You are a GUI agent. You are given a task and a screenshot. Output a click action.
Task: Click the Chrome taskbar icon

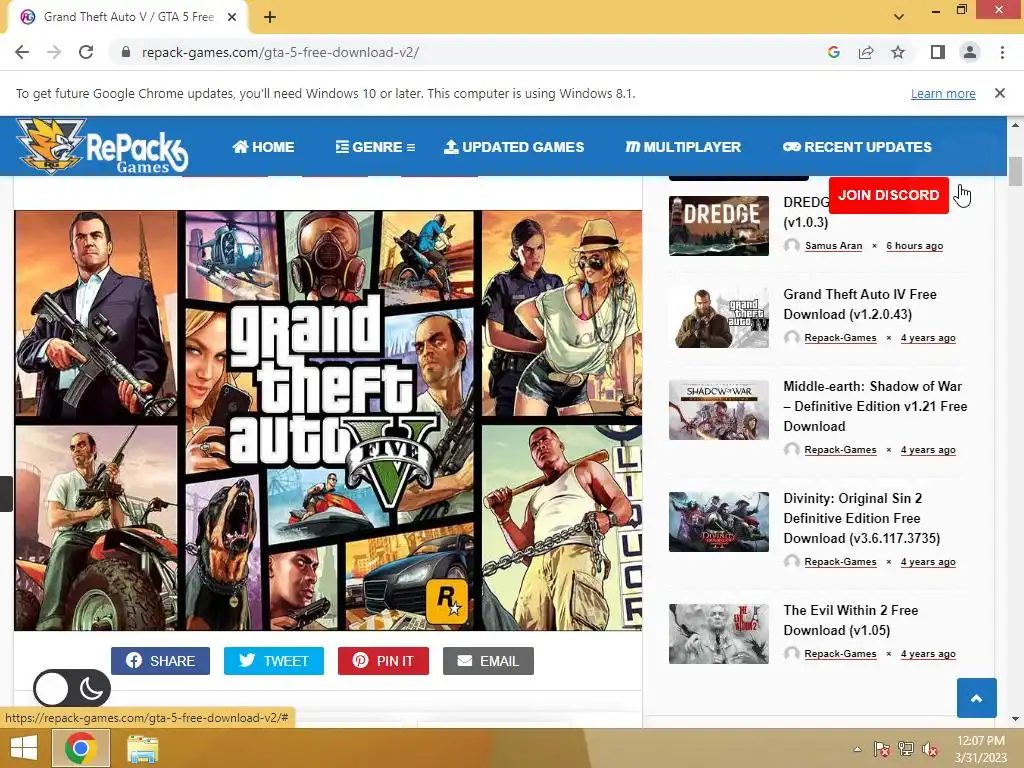(x=80, y=748)
